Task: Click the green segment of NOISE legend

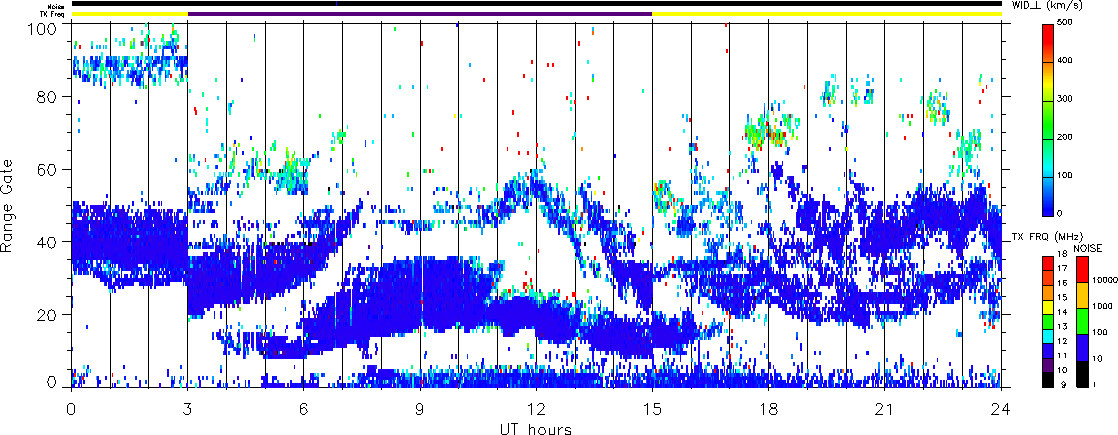Action: click(1082, 321)
